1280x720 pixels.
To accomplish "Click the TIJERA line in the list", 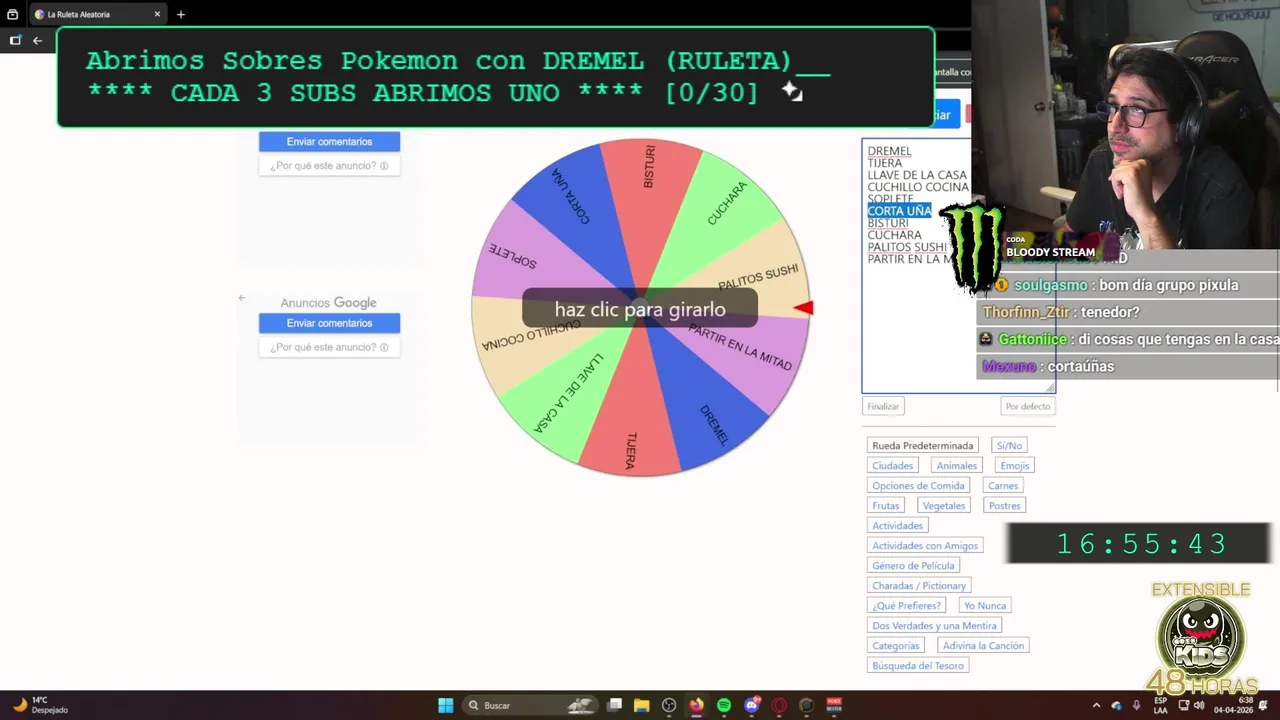I will 884,163.
